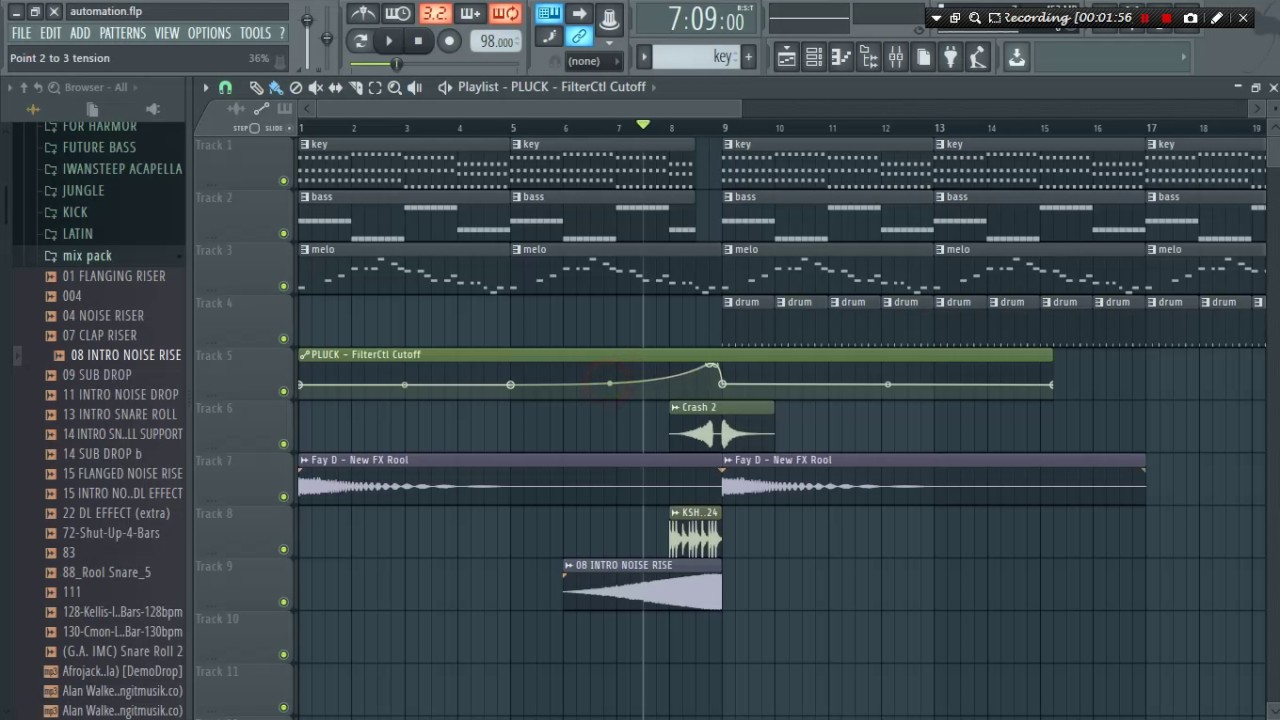Open the ADD menu
Viewport: 1280px width, 720px height.
point(80,33)
